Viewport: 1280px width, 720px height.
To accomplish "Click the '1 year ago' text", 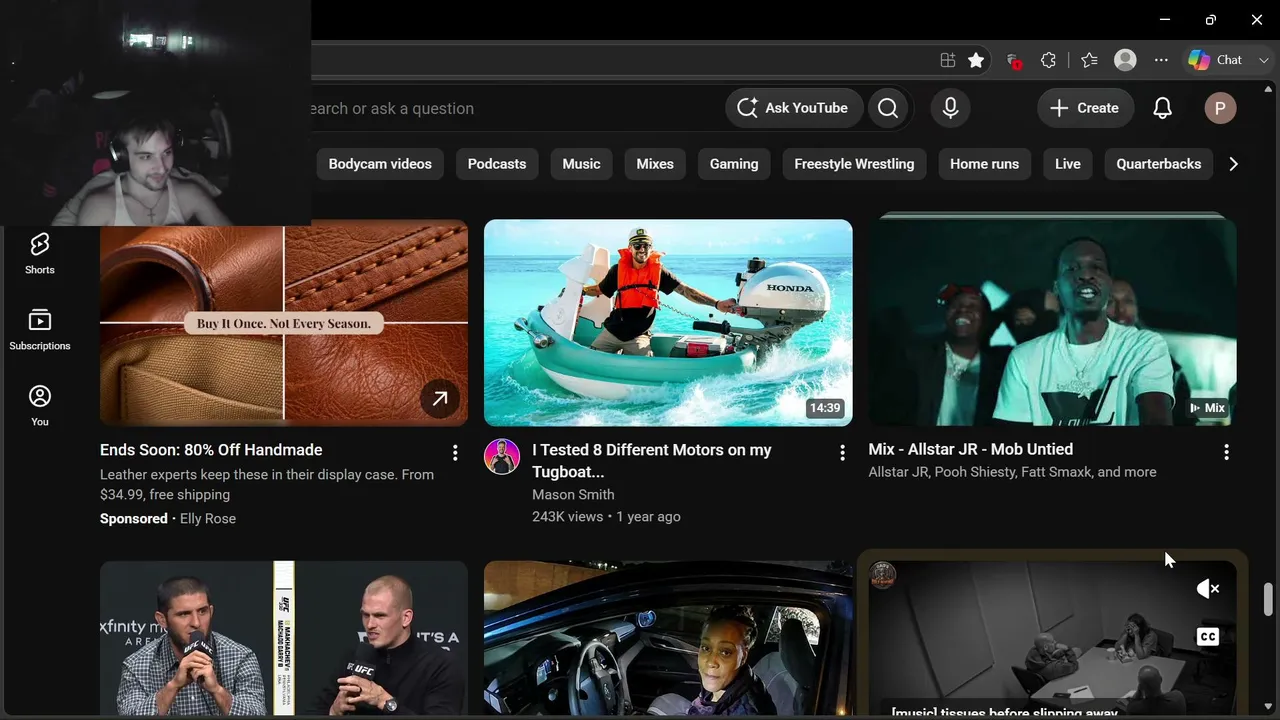I will (648, 517).
